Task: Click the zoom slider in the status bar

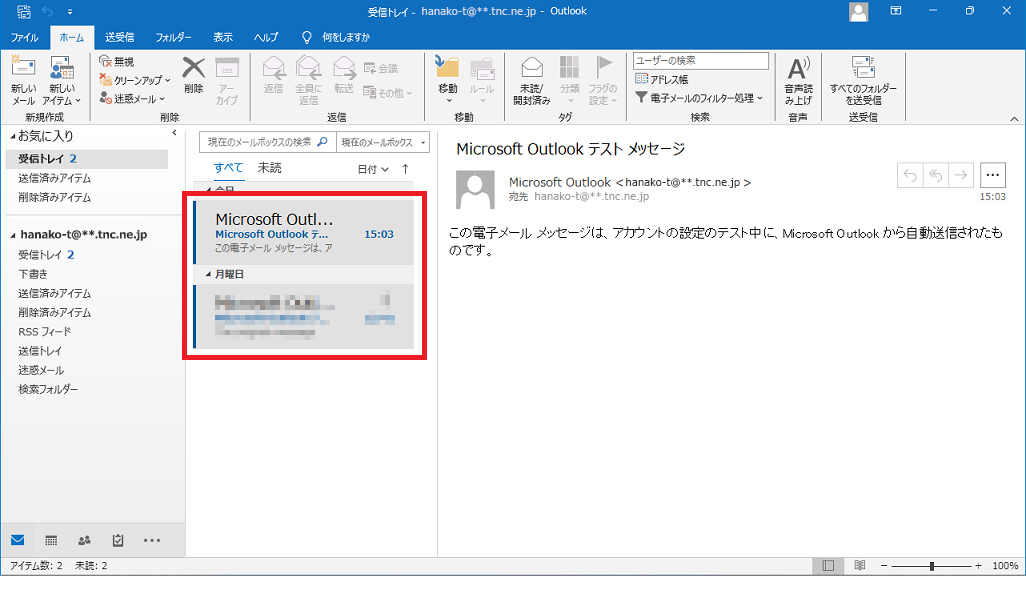Action: click(x=932, y=566)
